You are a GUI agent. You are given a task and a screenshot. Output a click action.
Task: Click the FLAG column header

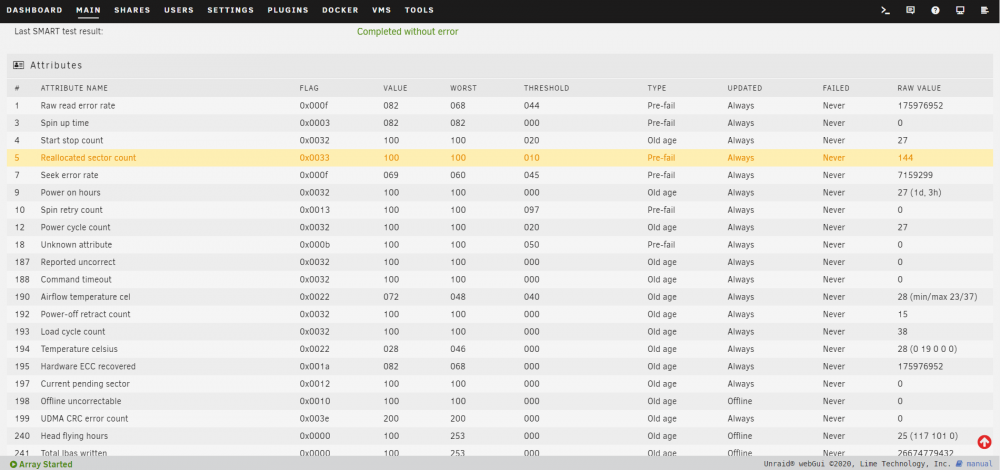pos(309,88)
